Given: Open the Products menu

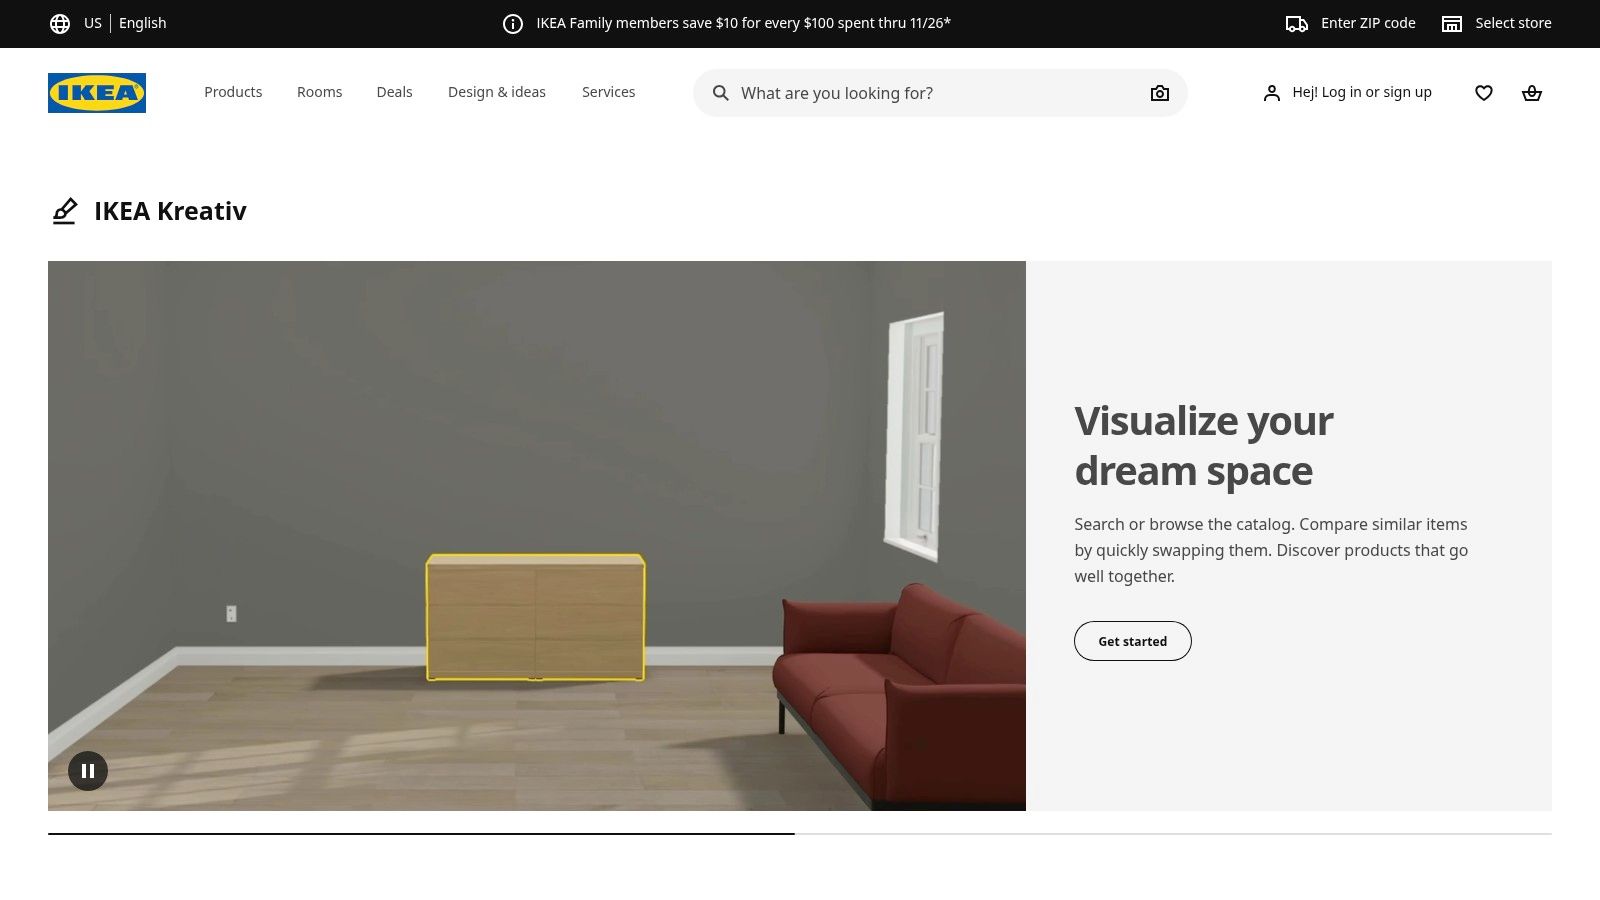Looking at the screenshot, I should coord(233,92).
